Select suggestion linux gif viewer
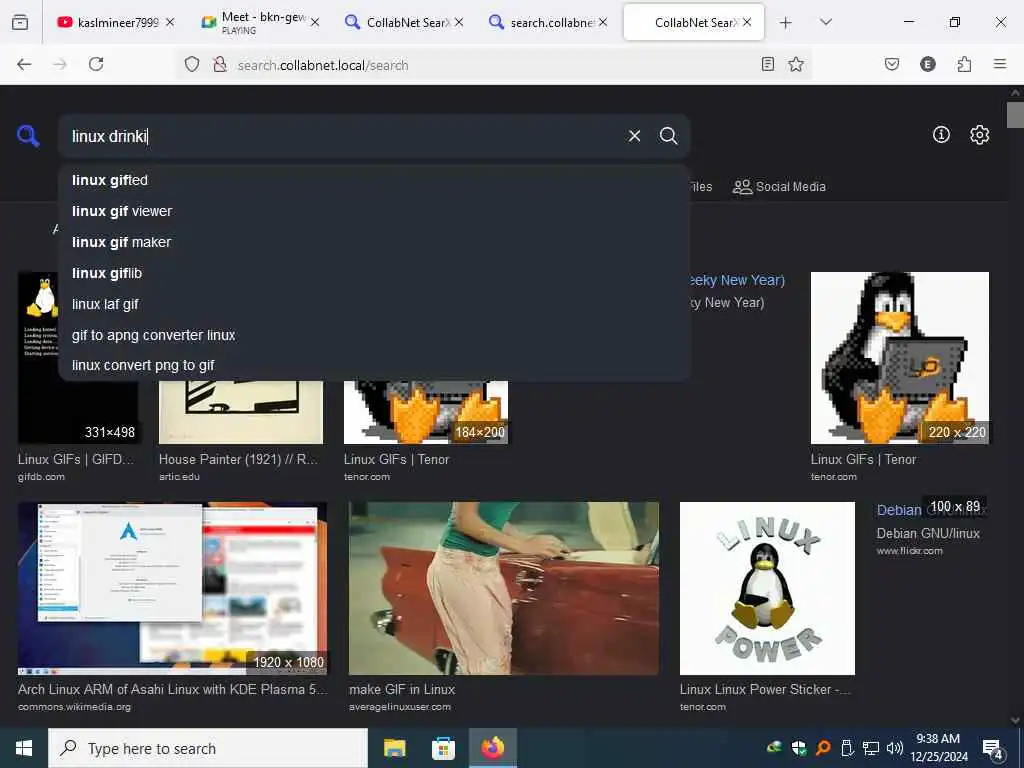Image resolution: width=1024 pixels, height=768 pixels. pos(374,211)
